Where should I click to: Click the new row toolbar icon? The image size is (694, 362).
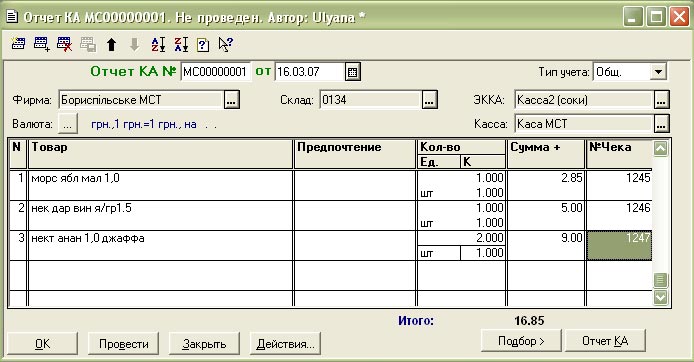pos(19,44)
